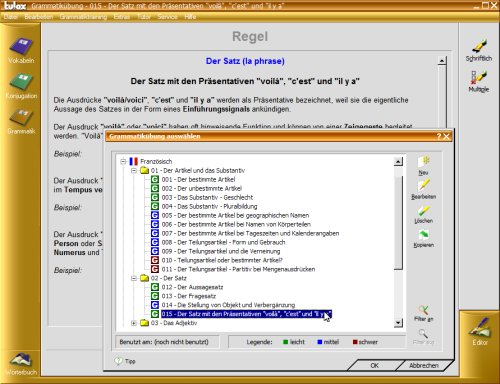This screenshot has width=500, height=384.
Task: Click the help question mark in dialog title
Action: coord(439,136)
